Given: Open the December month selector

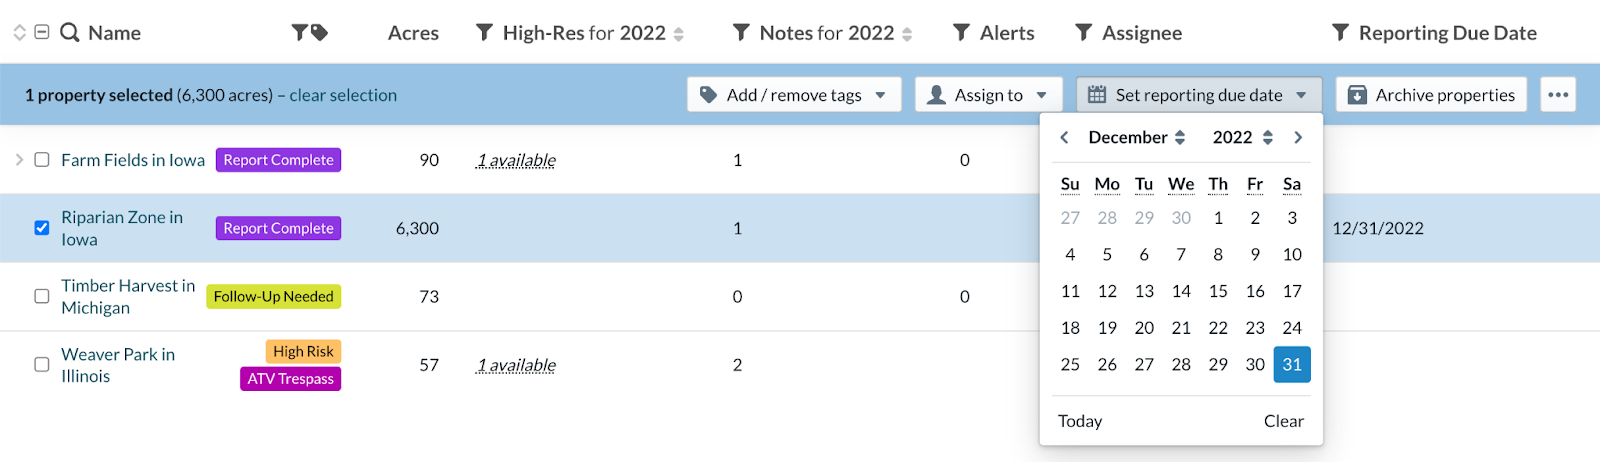Looking at the screenshot, I should (x=1136, y=138).
